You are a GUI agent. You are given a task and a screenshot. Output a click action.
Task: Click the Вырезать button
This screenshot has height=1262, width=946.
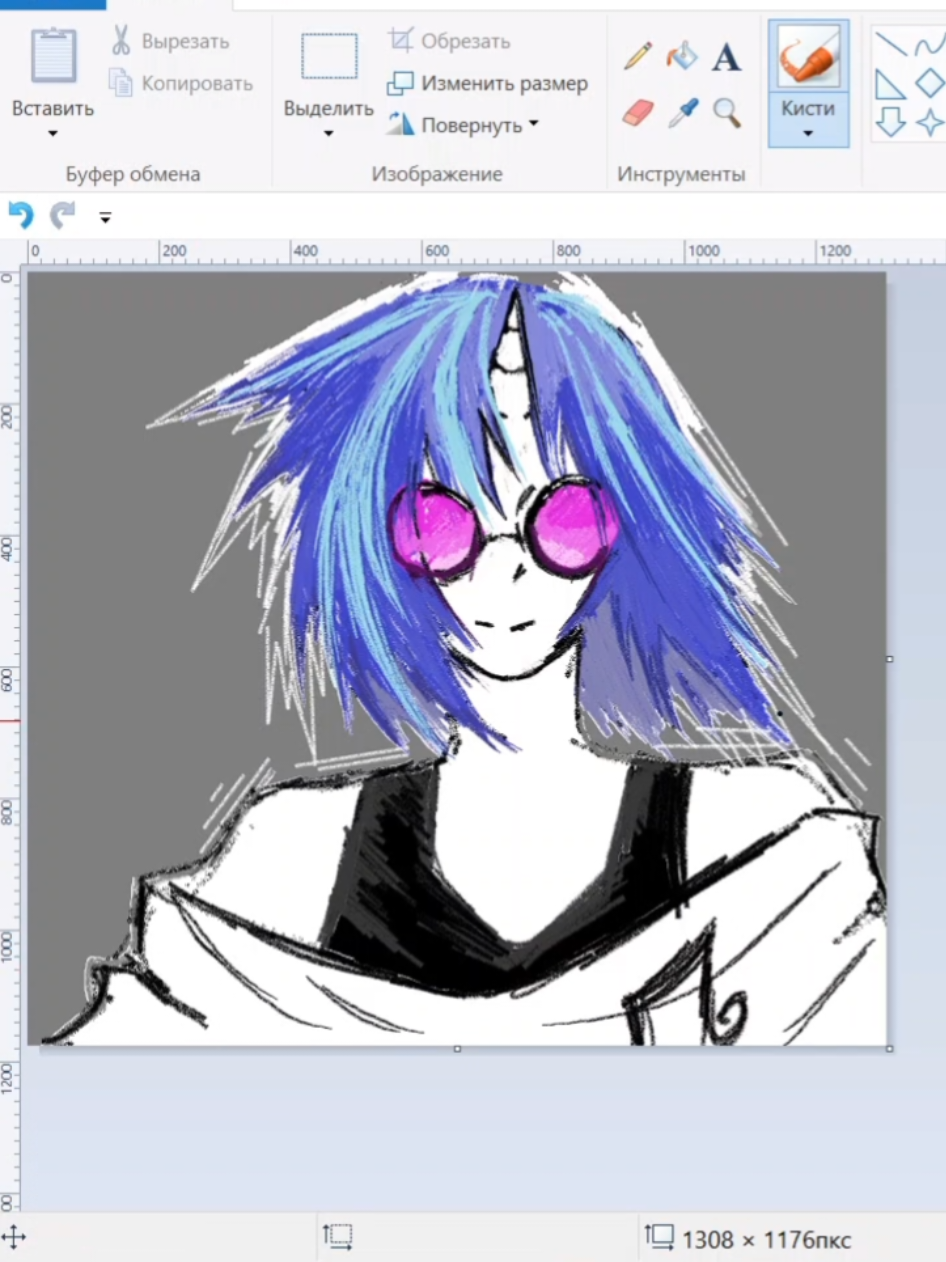tap(169, 42)
